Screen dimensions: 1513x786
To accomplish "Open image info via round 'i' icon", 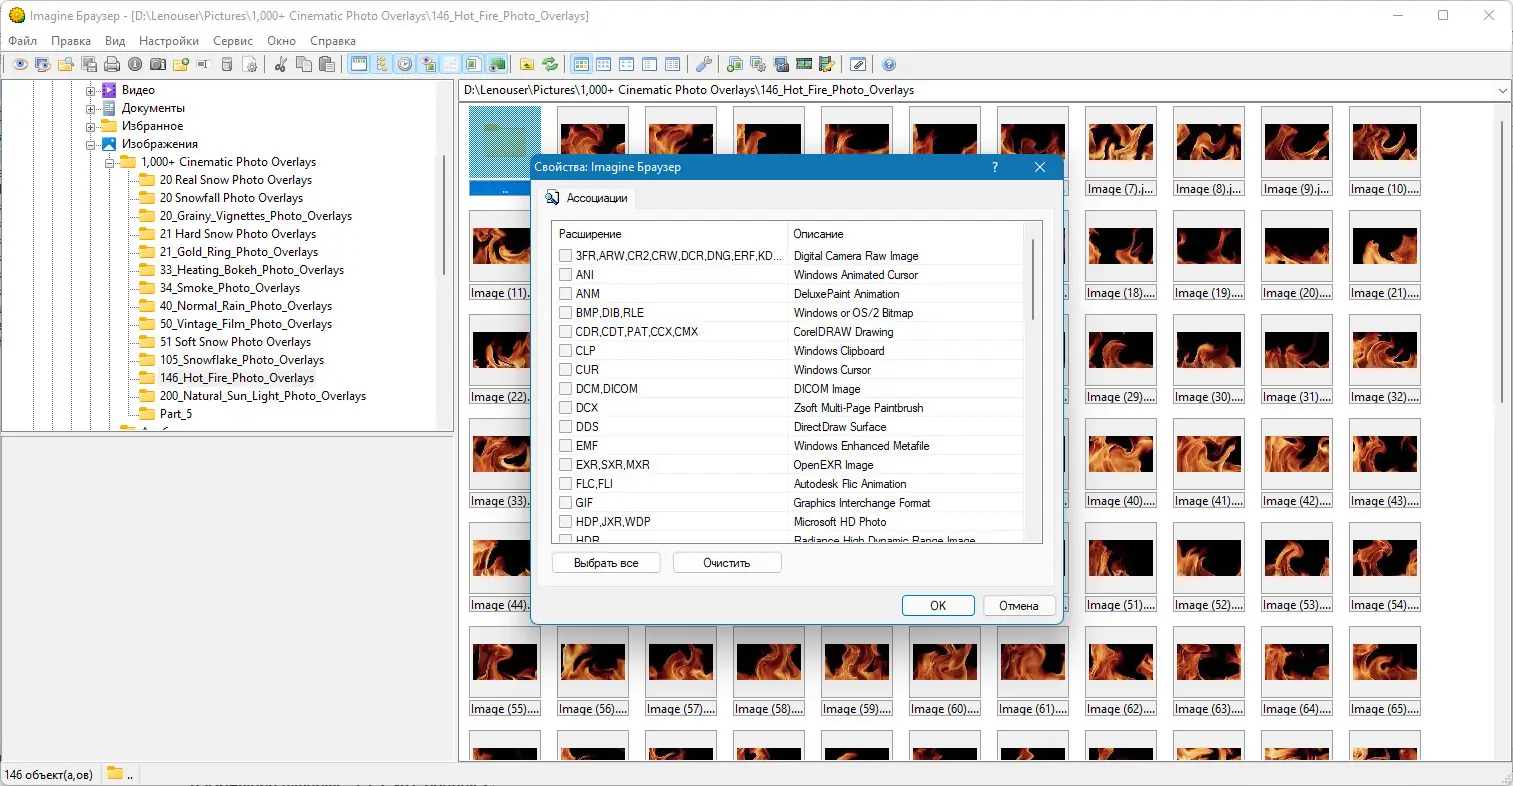I will (x=135, y=65).
